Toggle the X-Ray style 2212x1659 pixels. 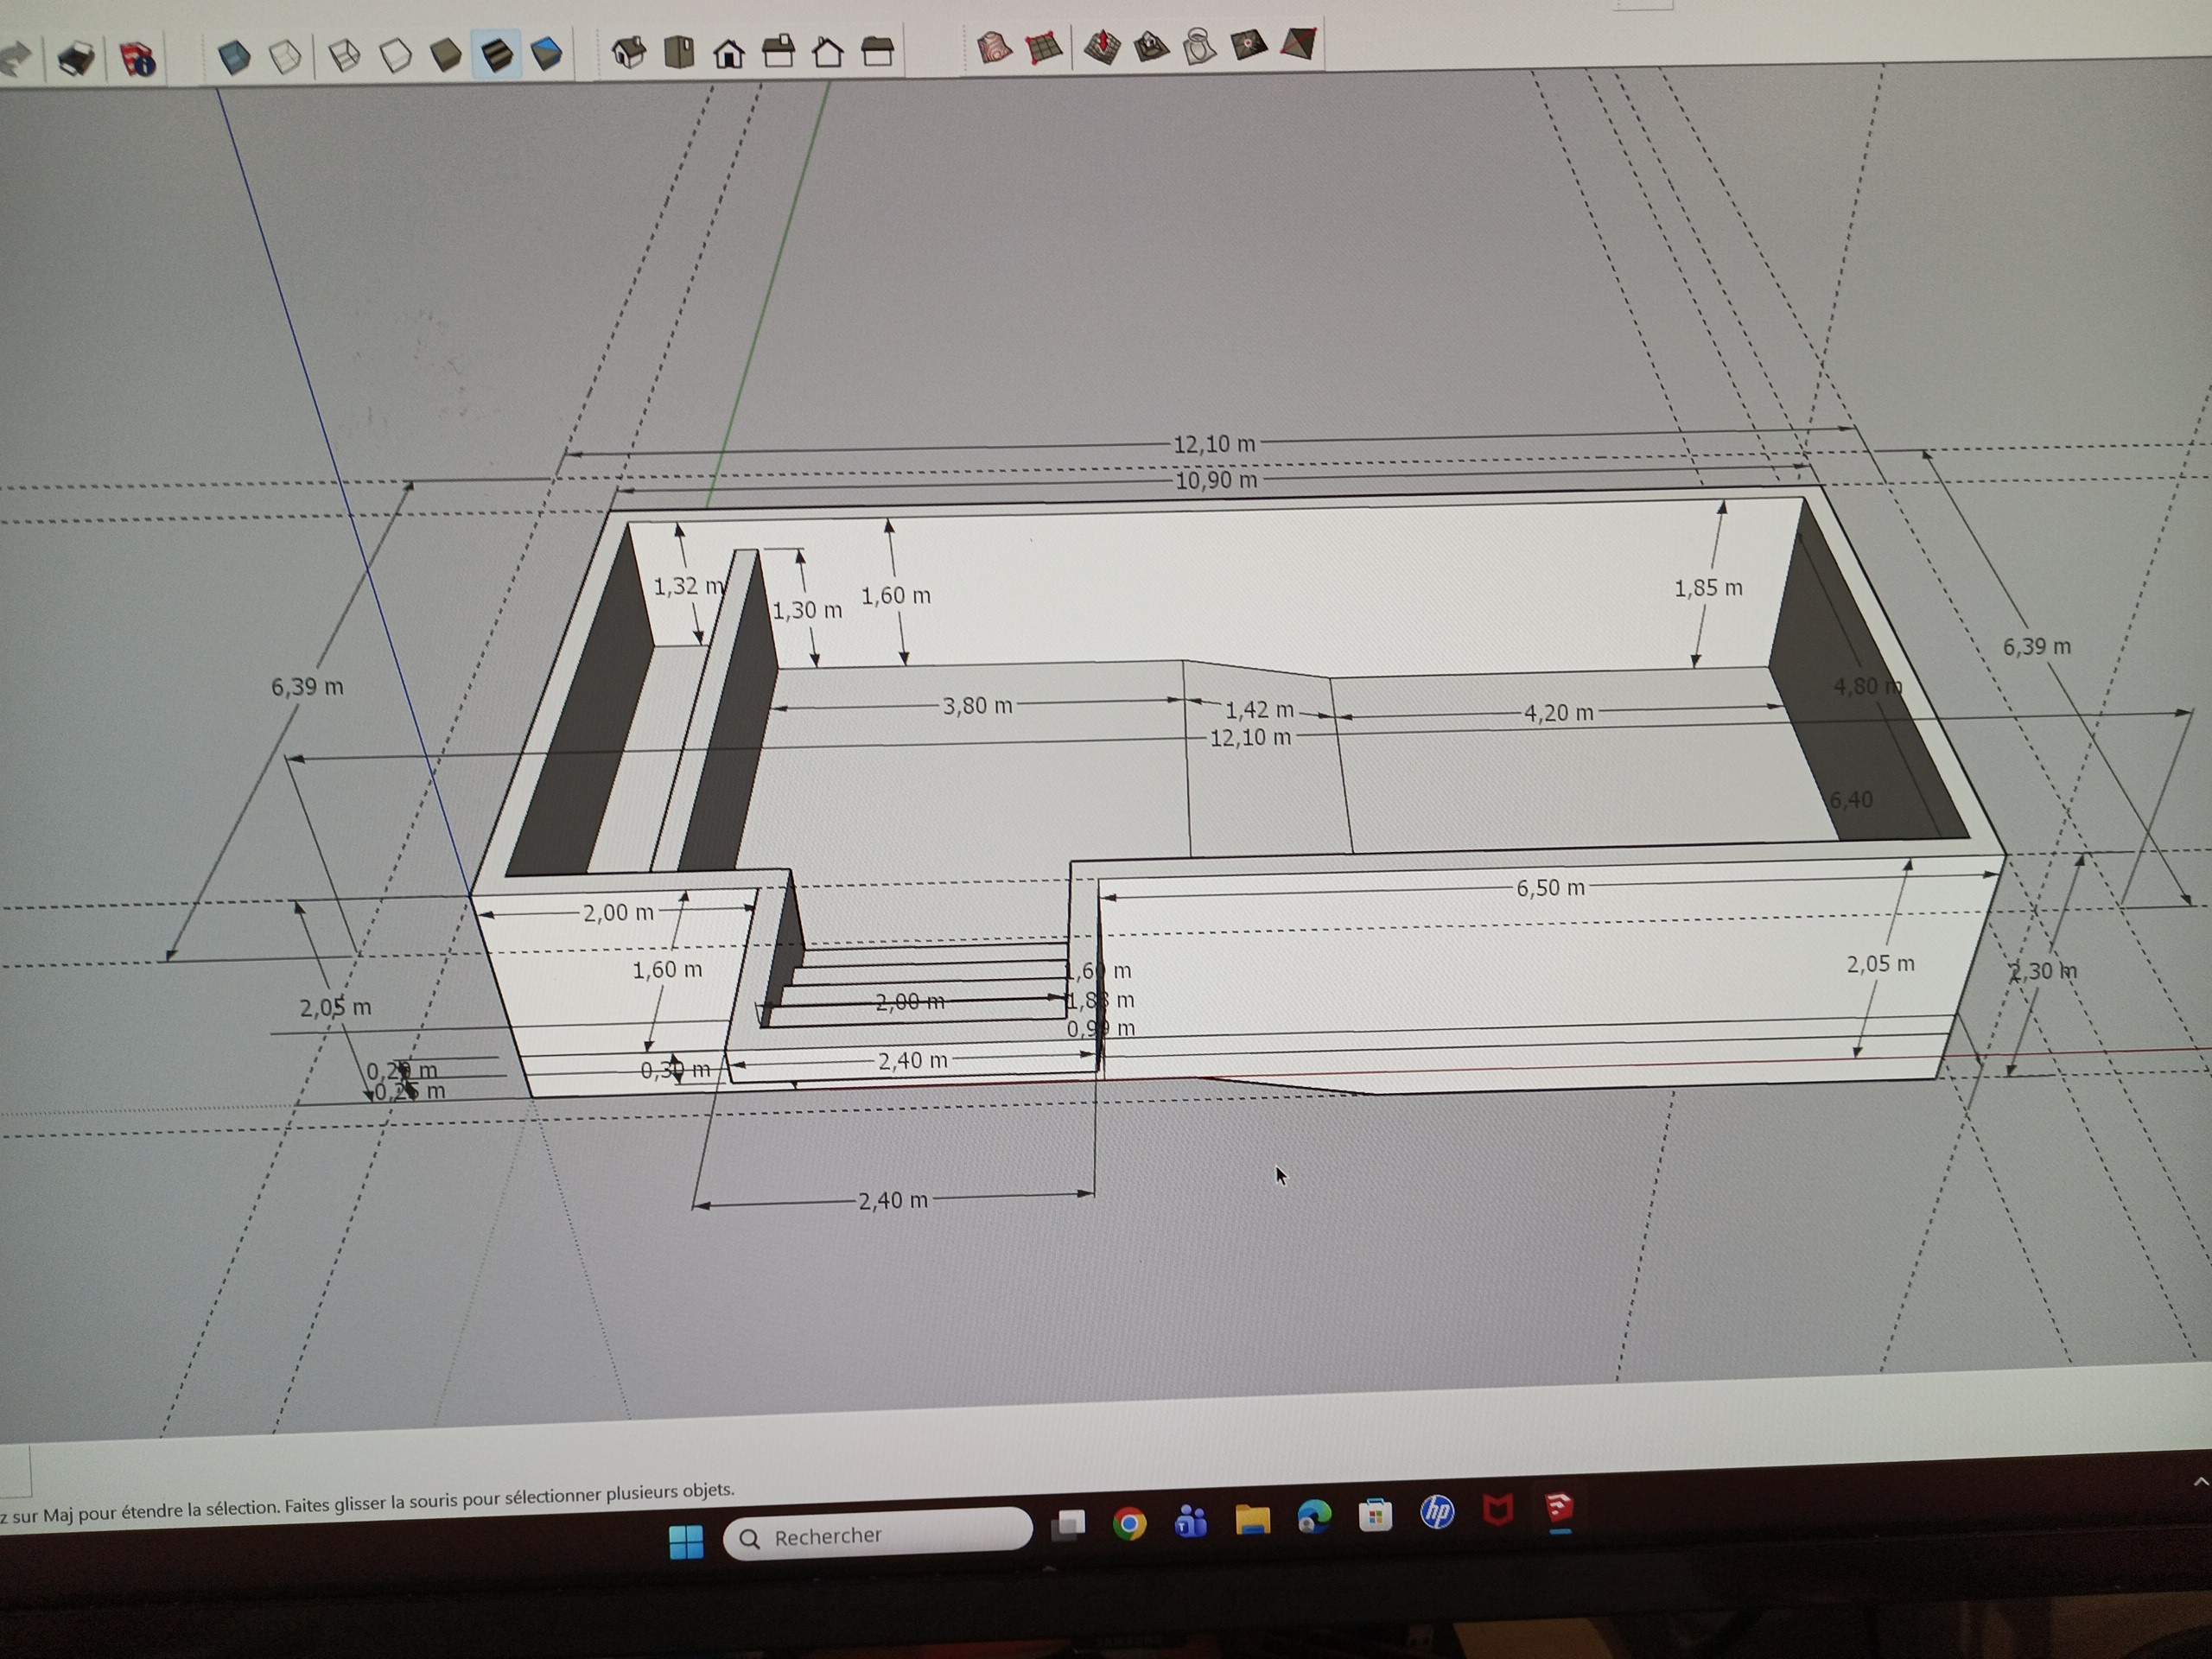coord(234,56)
